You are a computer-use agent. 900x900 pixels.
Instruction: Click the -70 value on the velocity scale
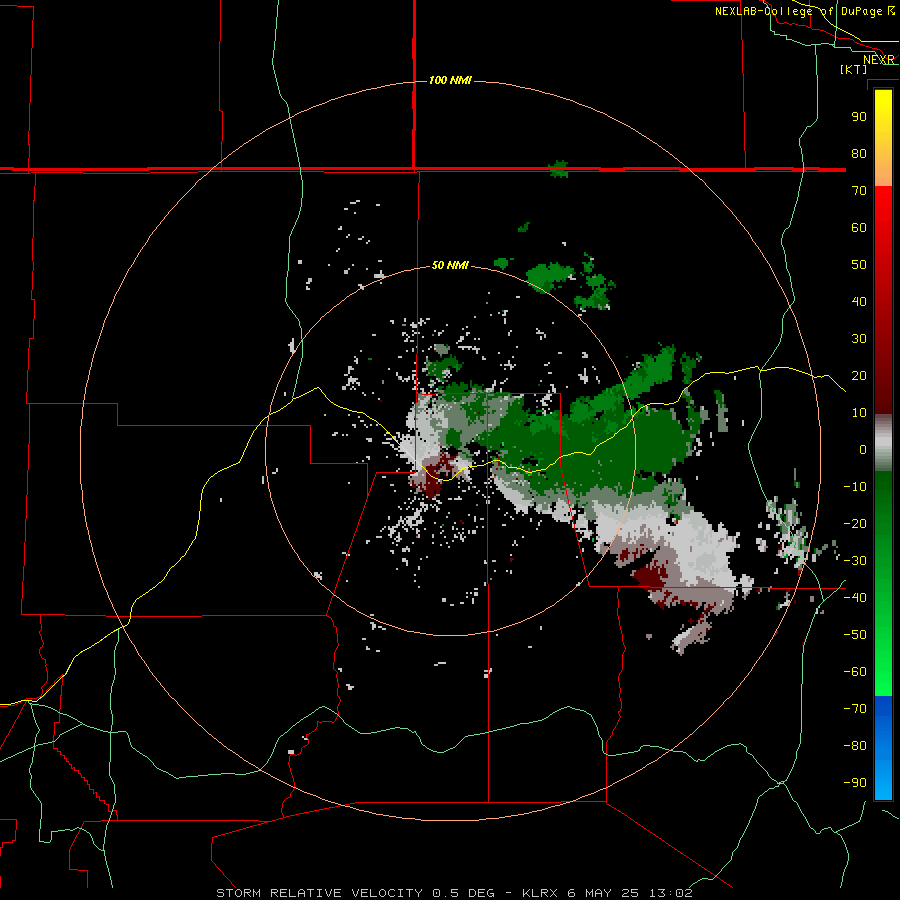[x=855, y=709]
